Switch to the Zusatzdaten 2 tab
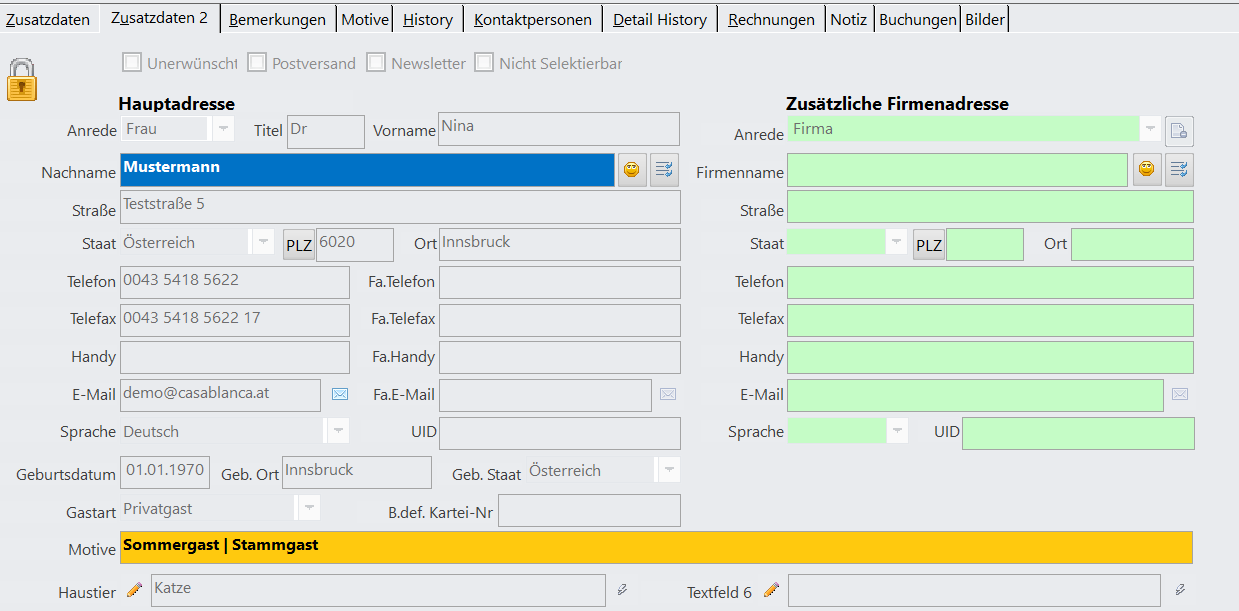This screenshot has width=1239, height=611. pyautogui.click(x=160, y=18)
